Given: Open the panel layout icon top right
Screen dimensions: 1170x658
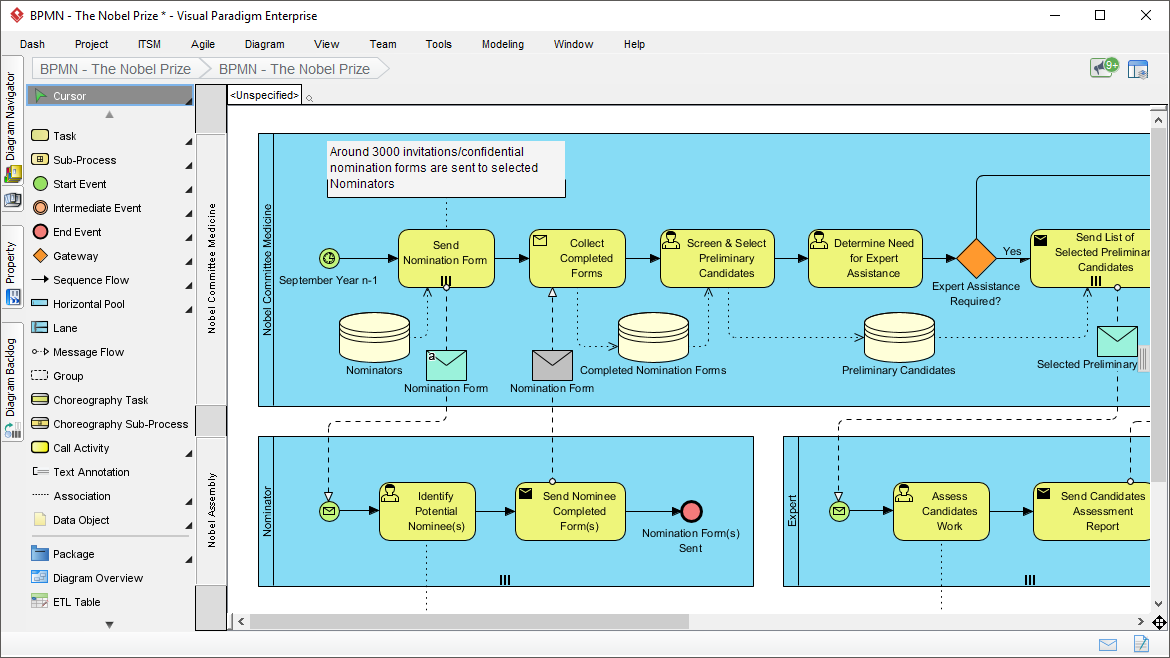Looking at the screenshot, I should point(1138,69).
